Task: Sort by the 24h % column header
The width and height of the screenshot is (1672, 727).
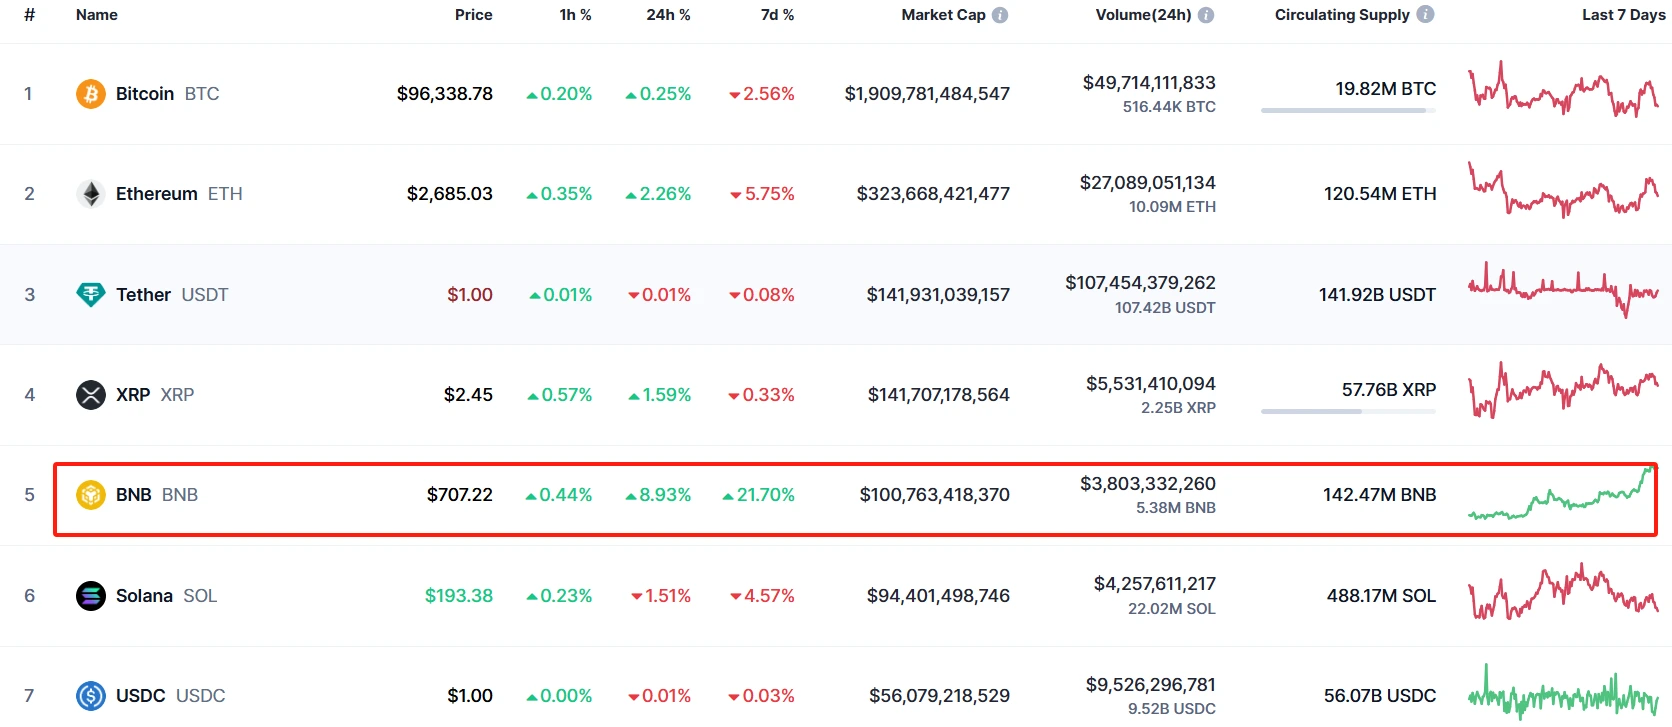Action: click(669, 15)
